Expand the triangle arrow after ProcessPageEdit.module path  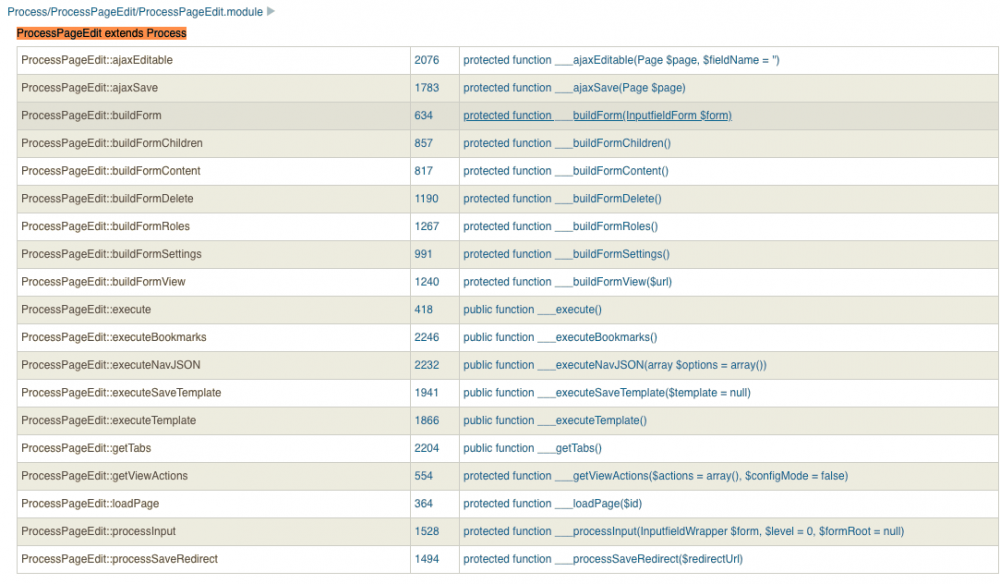tap(271, 12)
